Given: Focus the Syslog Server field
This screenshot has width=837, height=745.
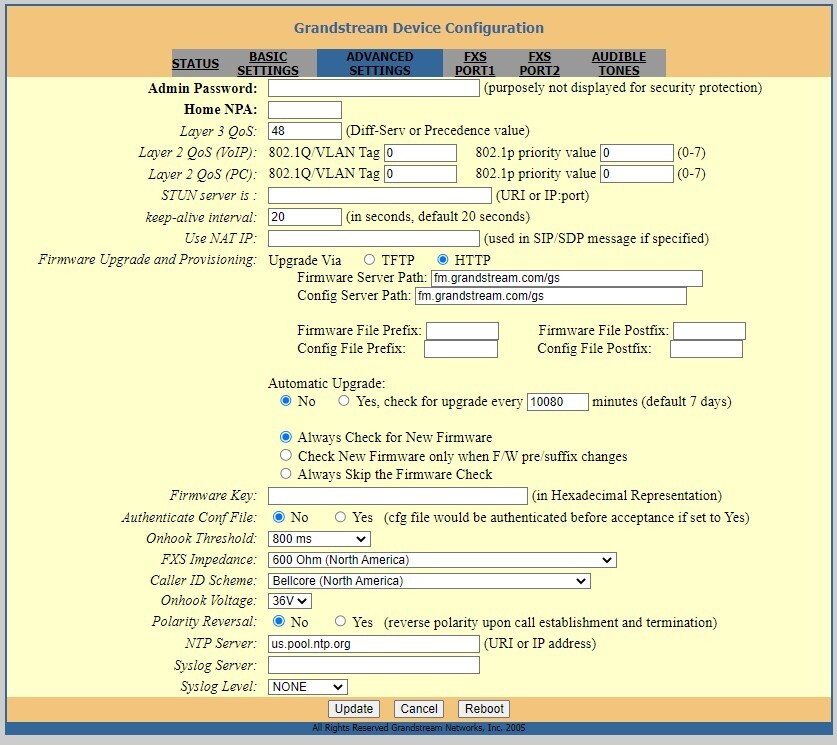Looking at the screenshot, I should 374,665.
